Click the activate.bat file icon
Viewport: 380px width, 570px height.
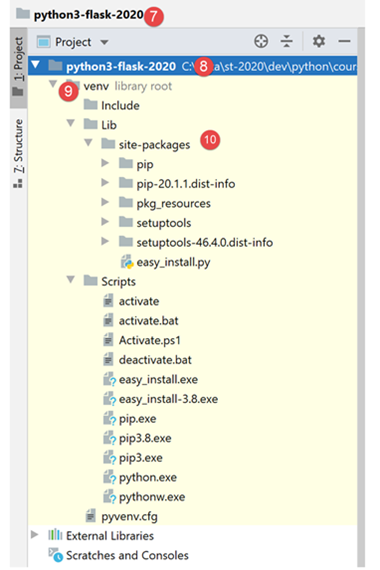point(108,320)
